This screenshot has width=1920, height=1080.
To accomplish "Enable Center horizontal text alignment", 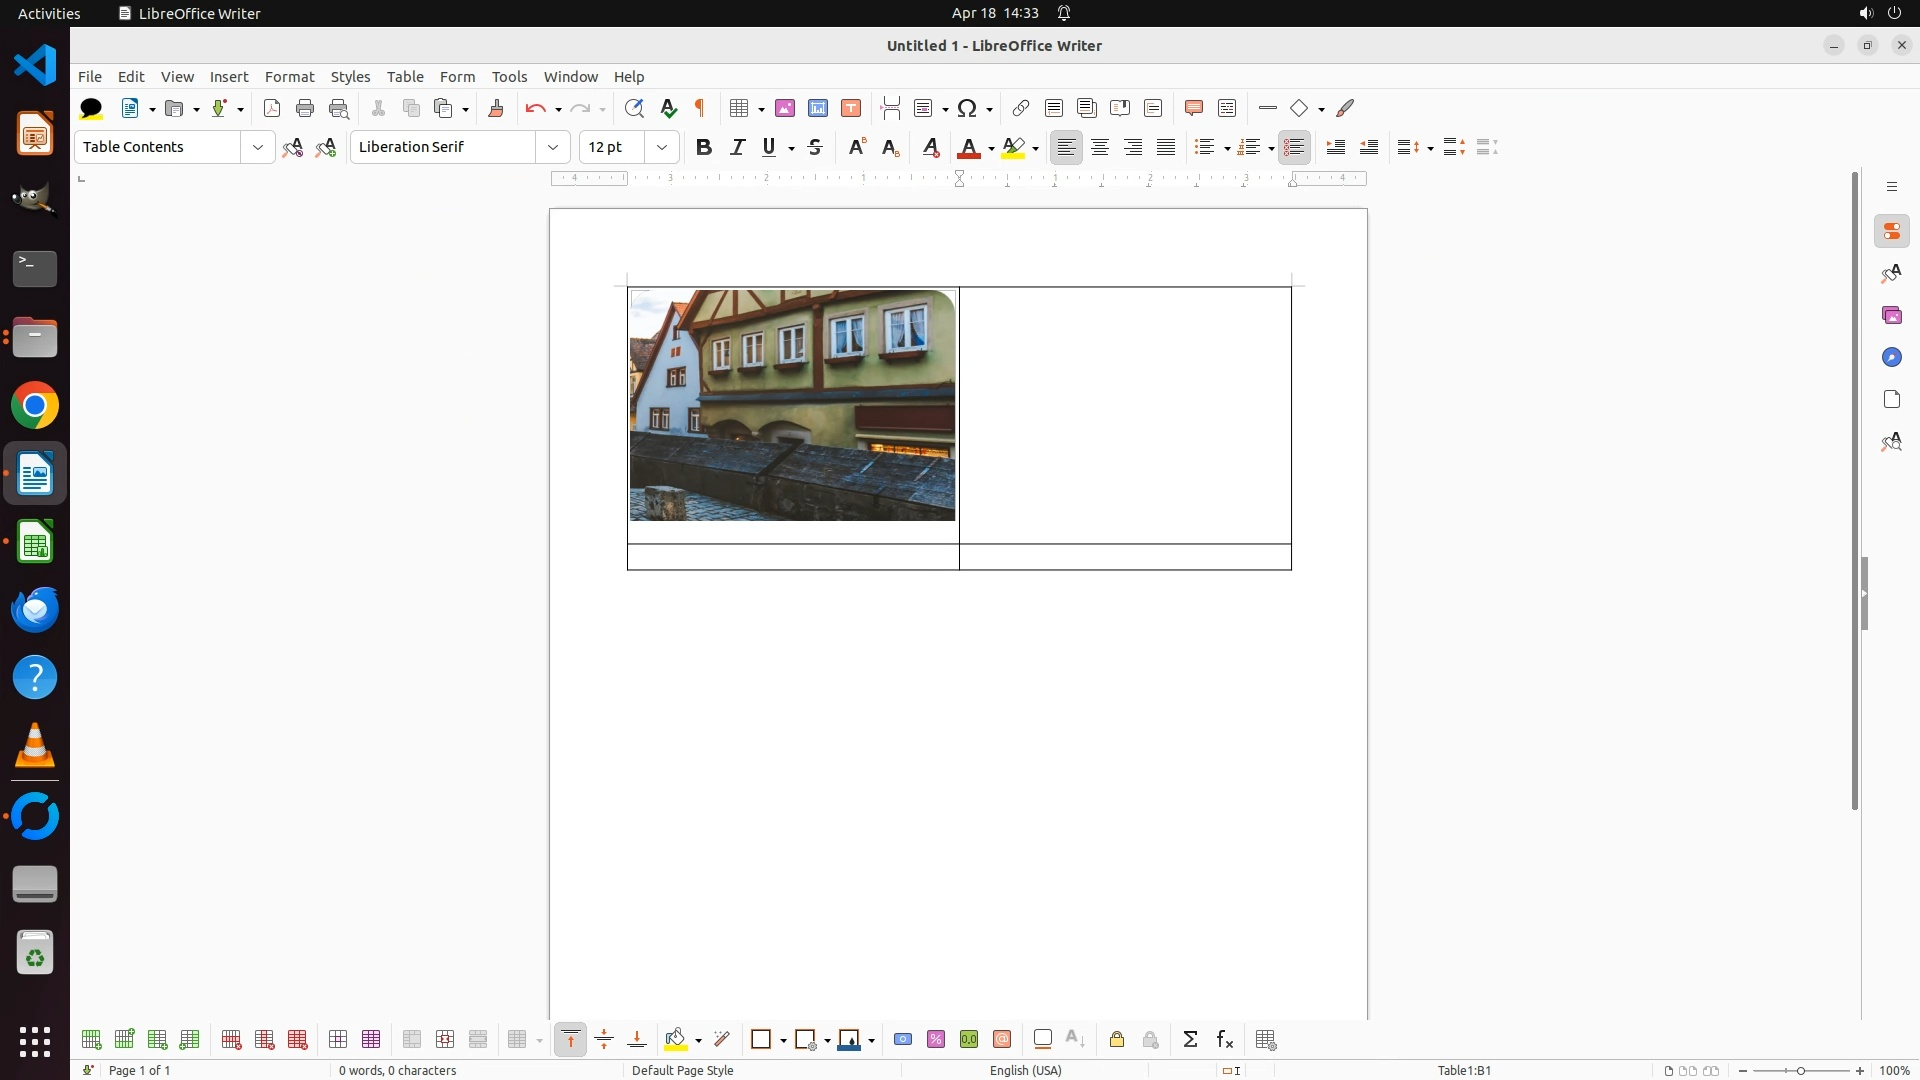I will point(1100,147).
